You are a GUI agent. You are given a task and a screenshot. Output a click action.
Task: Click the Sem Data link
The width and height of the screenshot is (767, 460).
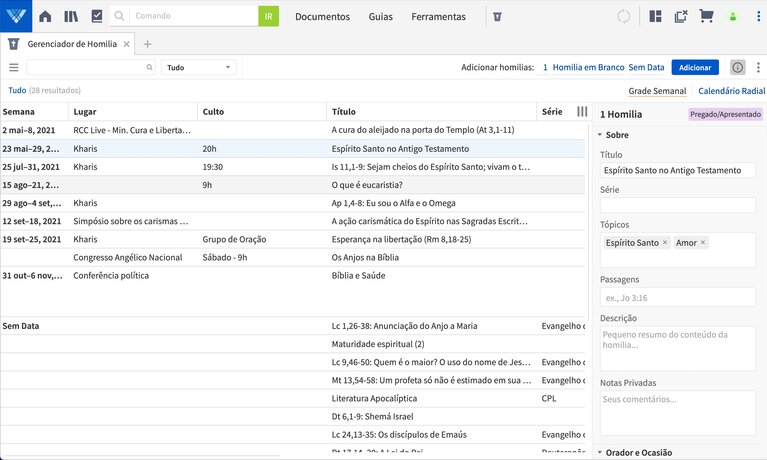[x=646, y=67]
